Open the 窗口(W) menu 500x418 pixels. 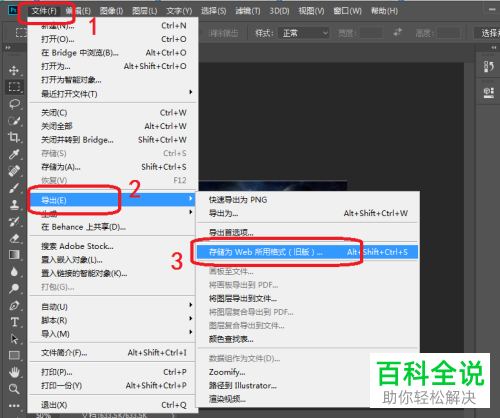coord(347,11)
